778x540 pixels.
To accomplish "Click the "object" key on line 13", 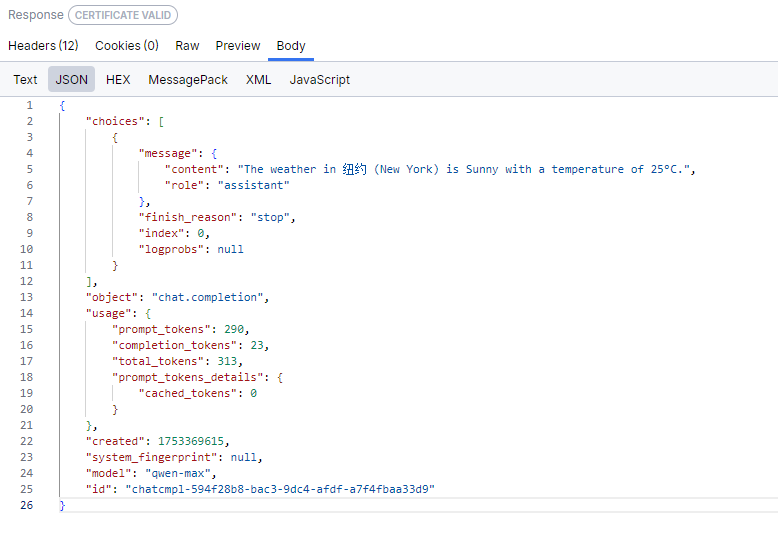I will pos(112,297).
